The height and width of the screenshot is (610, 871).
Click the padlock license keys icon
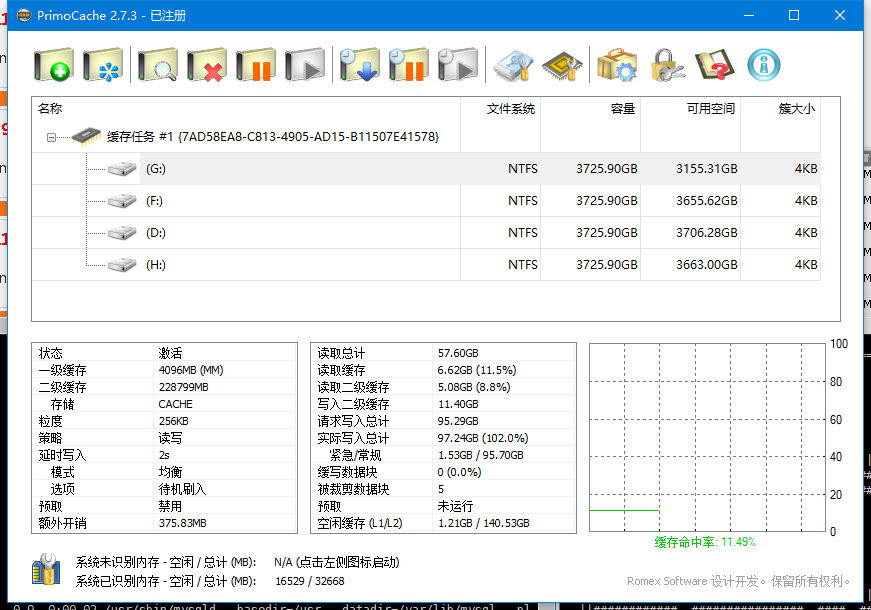[666, 66]
